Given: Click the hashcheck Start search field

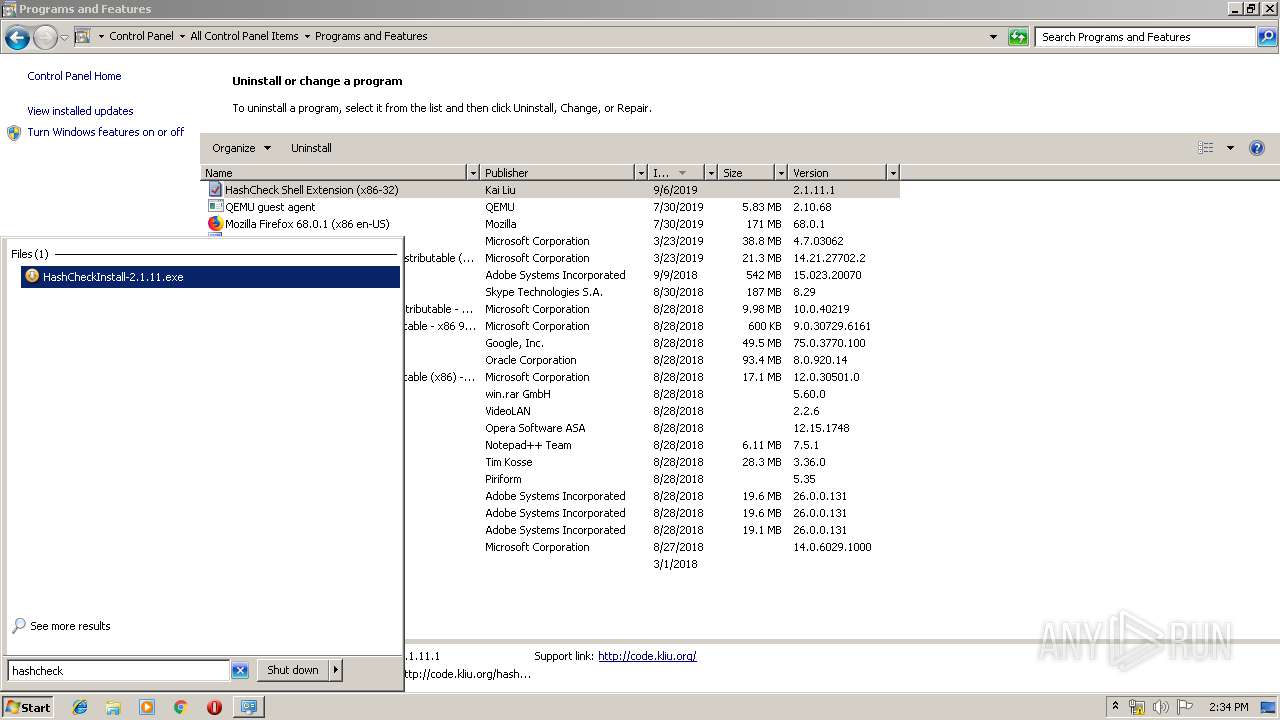Looking at the screenshot, I should [x=119, y=671].
